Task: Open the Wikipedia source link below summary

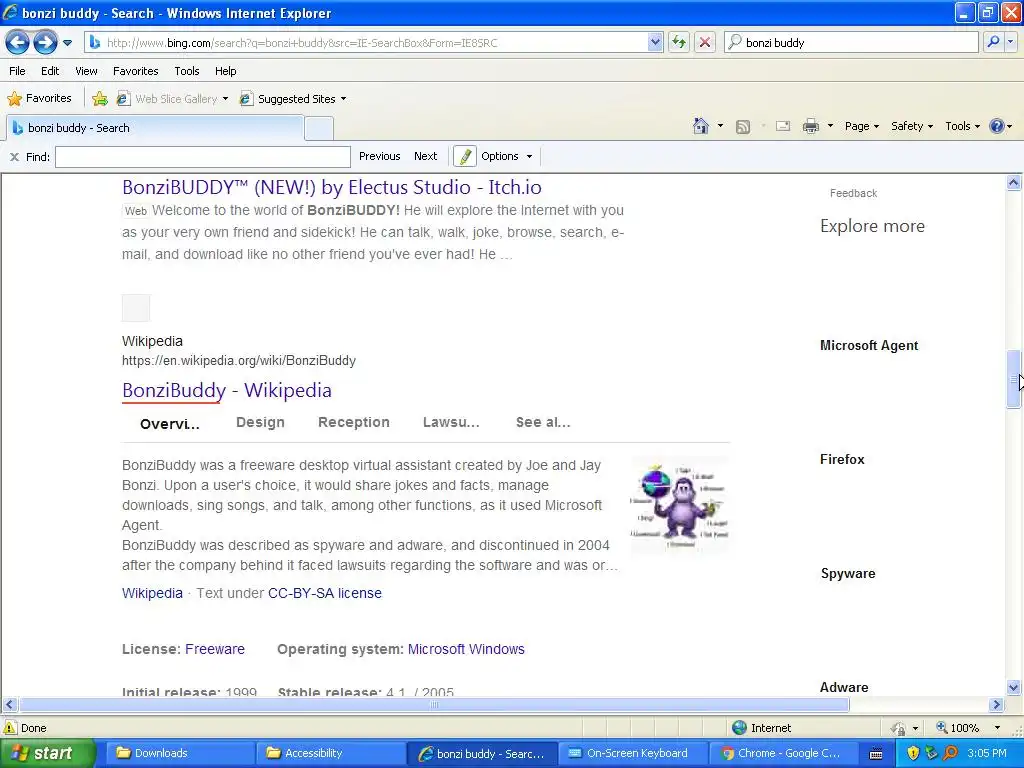Action: click(x=152, y=593)
